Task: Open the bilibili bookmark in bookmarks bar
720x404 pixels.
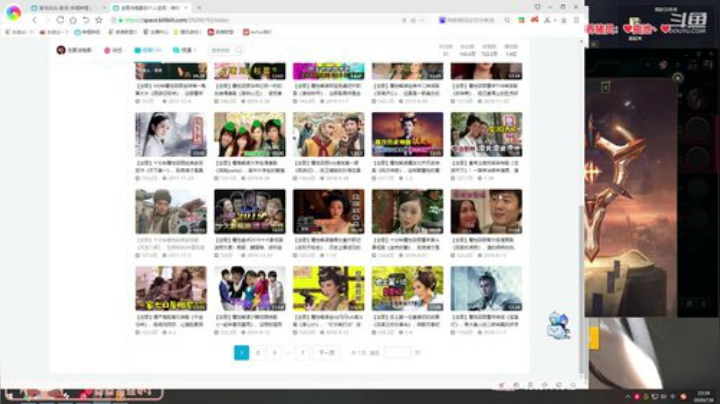Action: (x=87, y=32)
